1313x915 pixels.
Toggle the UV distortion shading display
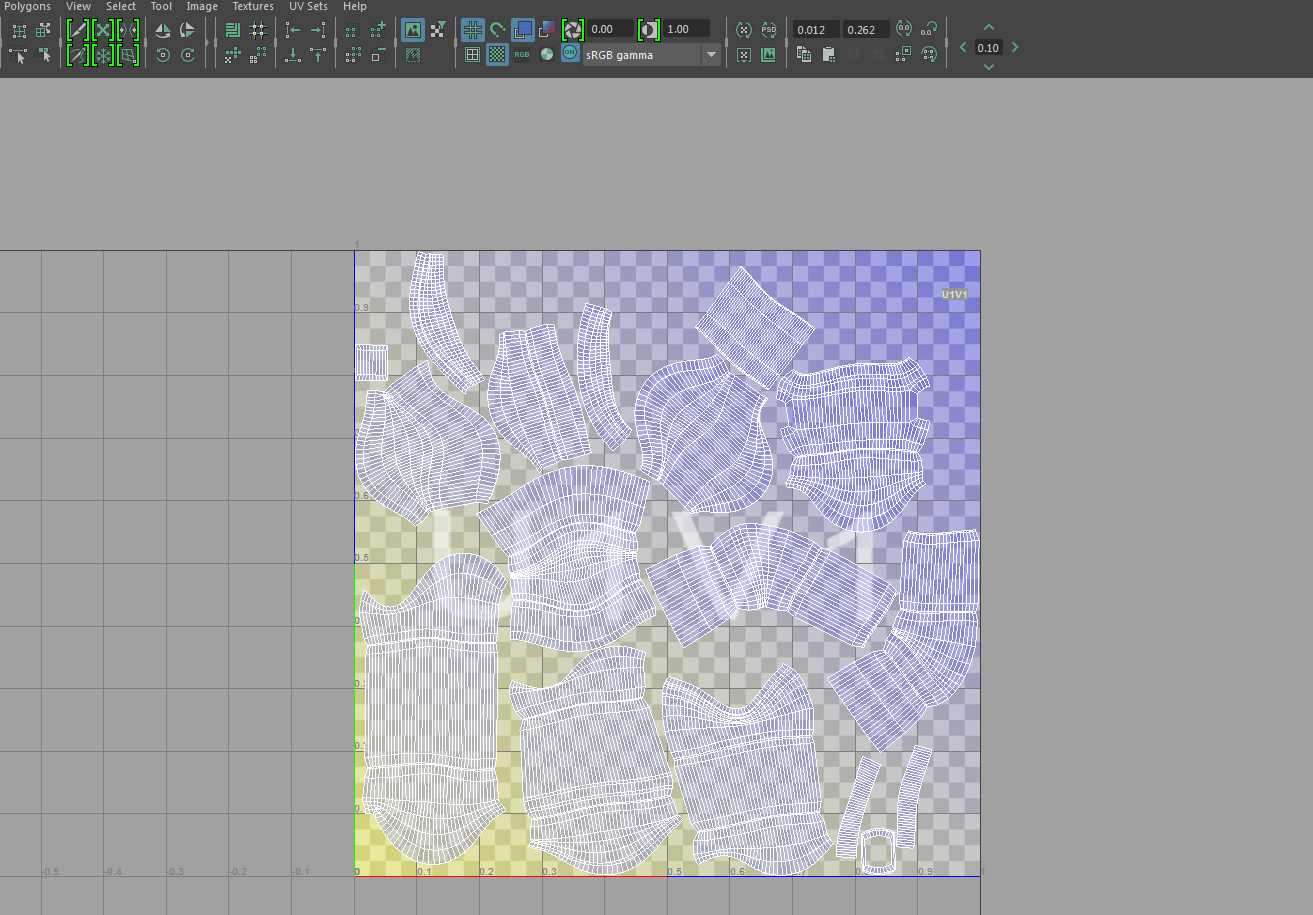547,30
